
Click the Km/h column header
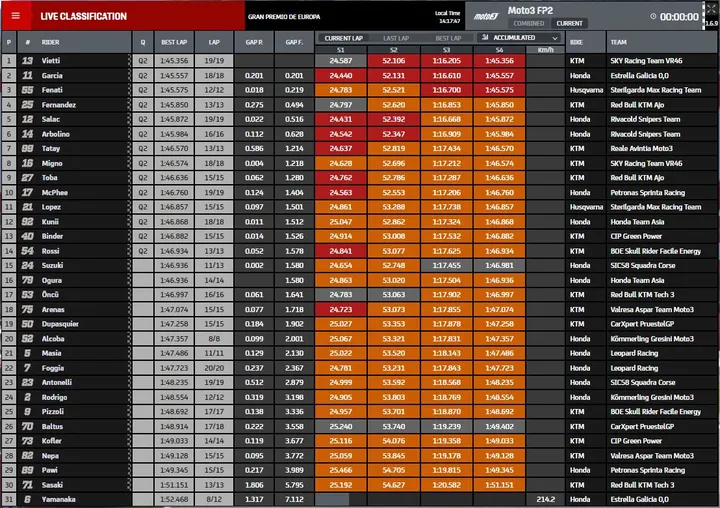point(545,50)
